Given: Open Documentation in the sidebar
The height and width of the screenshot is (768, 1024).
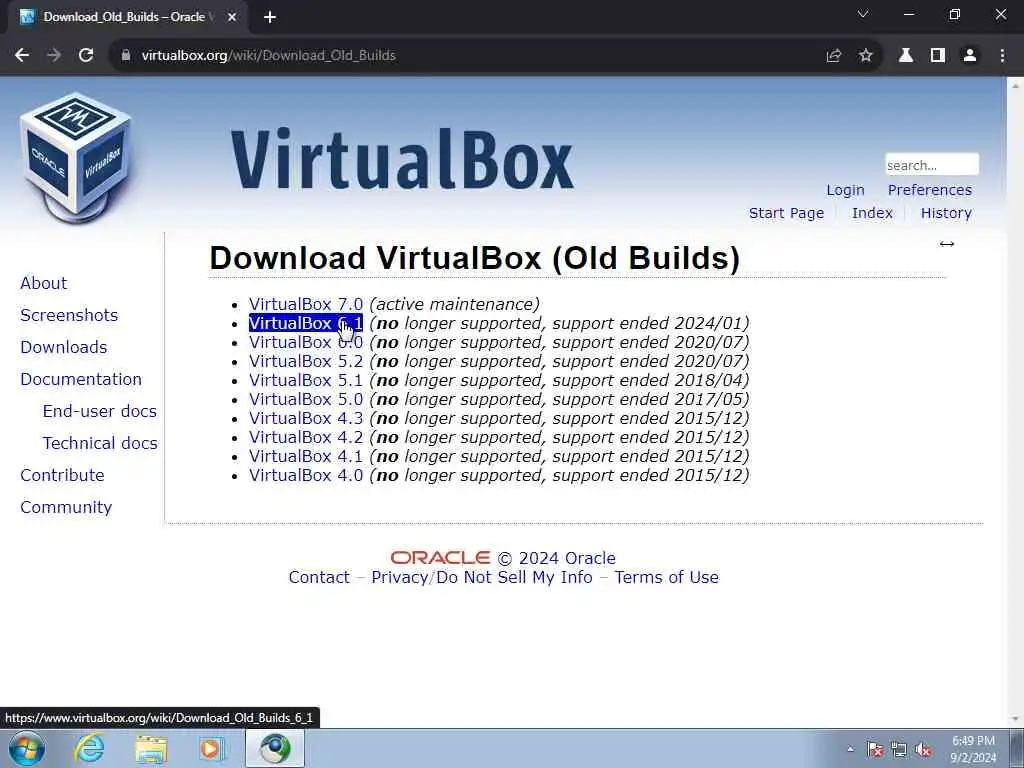Looking at the screenshot, I should (x=81, y=379).
